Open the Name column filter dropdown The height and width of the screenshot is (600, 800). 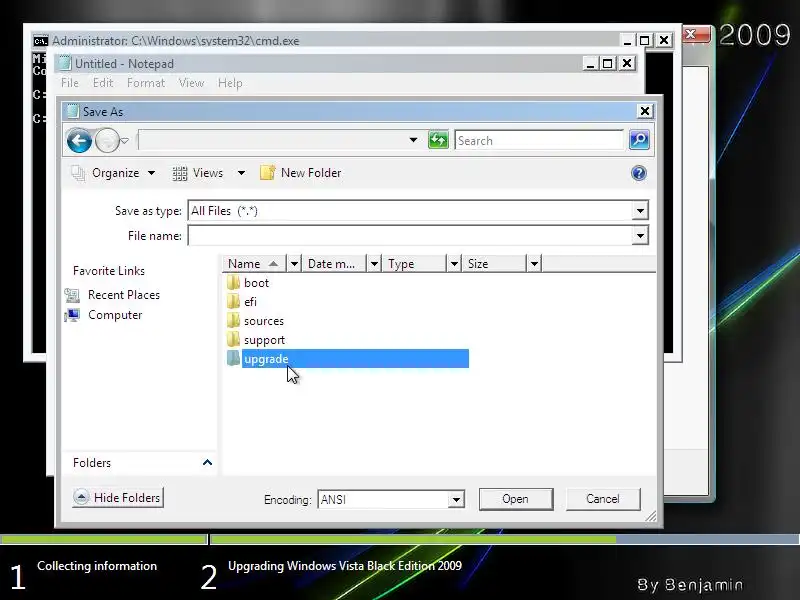[294, 264]
